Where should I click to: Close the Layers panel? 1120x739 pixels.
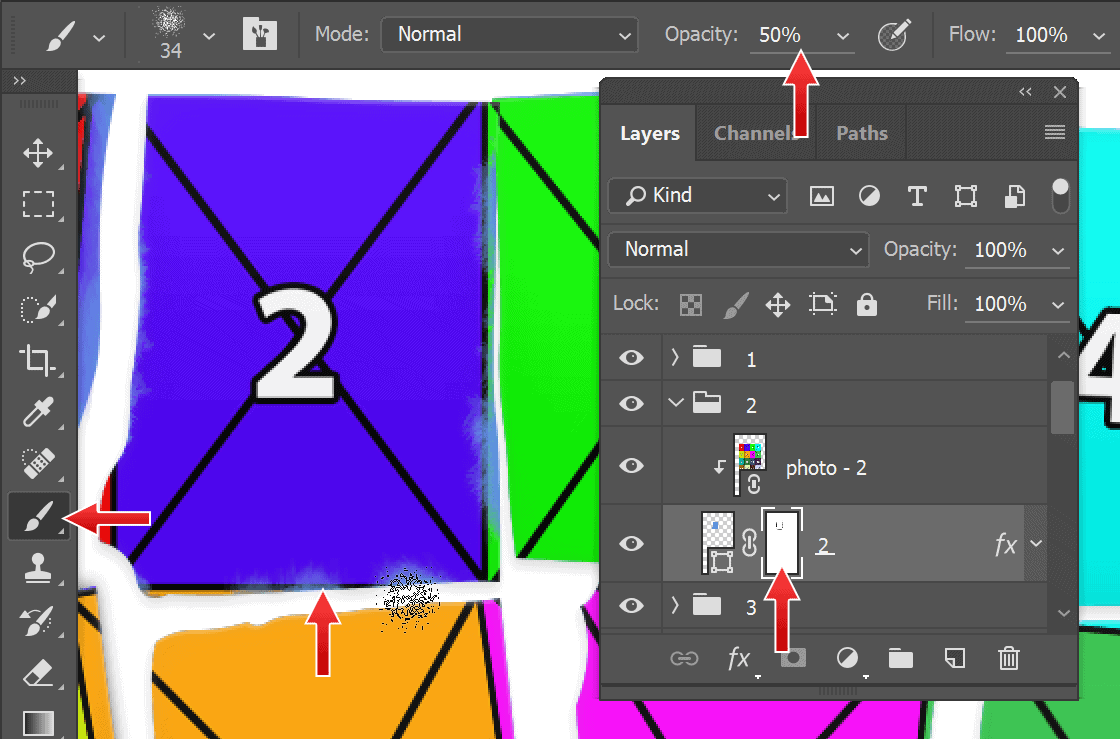coord(1060,91)
